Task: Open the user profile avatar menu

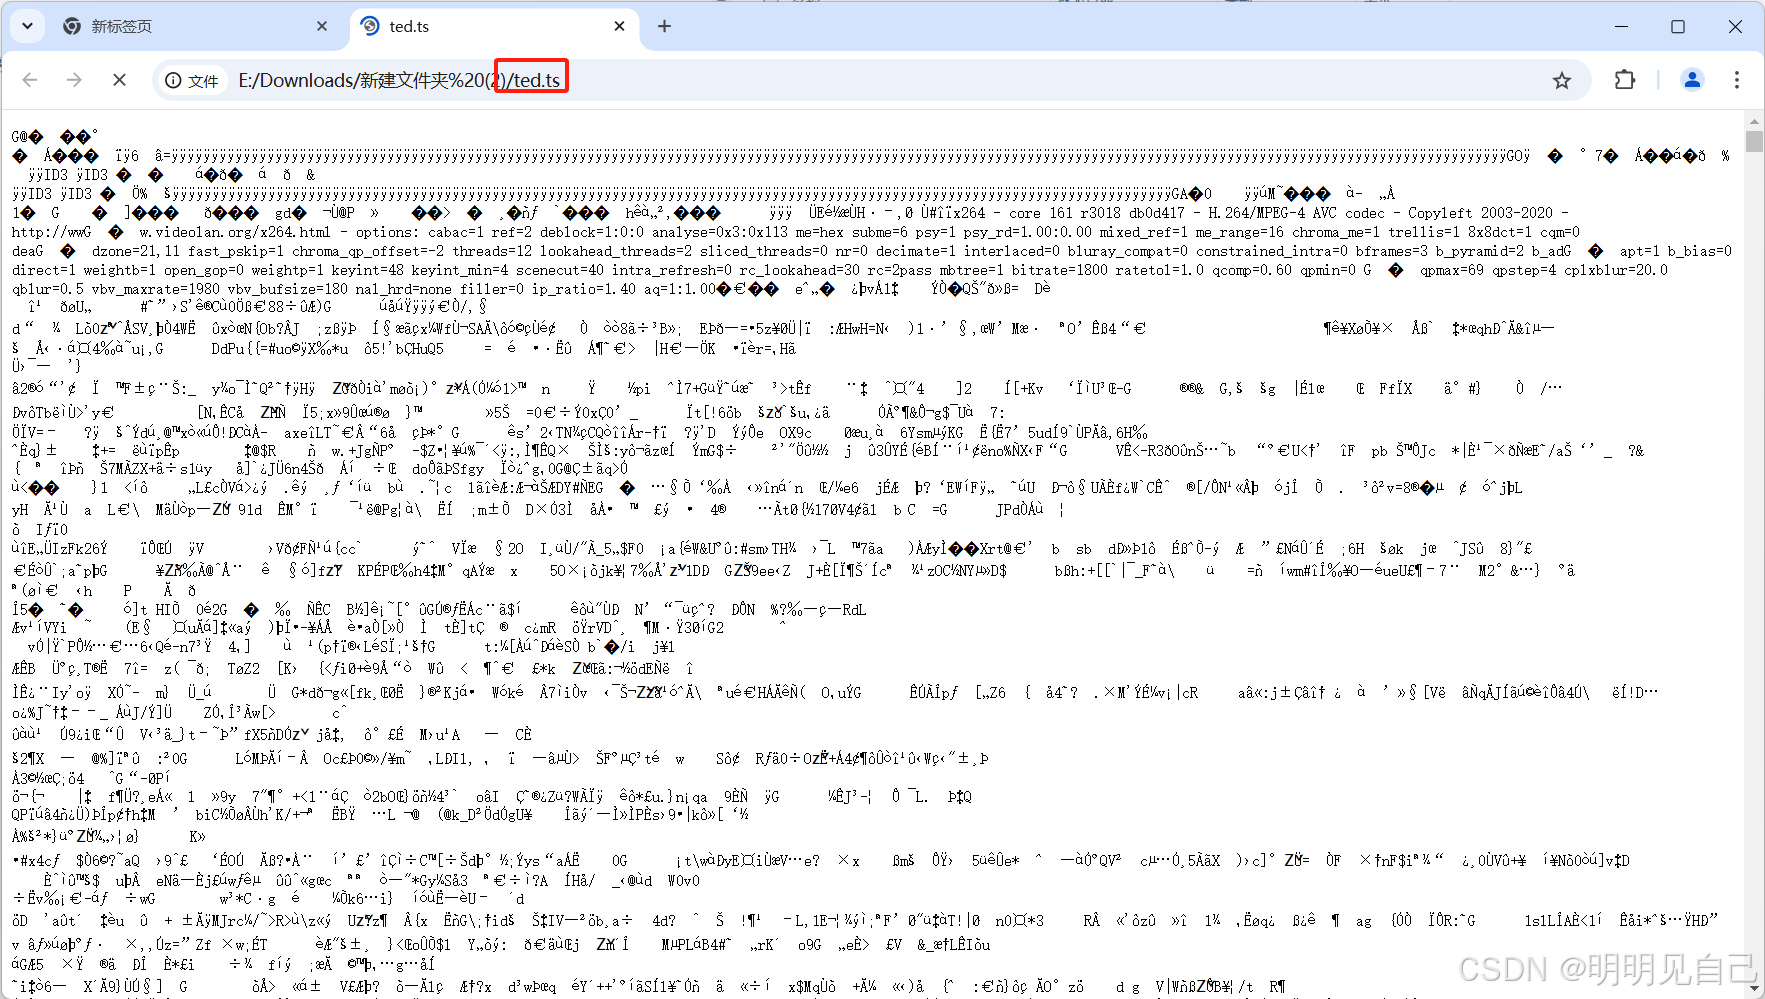Action: [1692, 80]
